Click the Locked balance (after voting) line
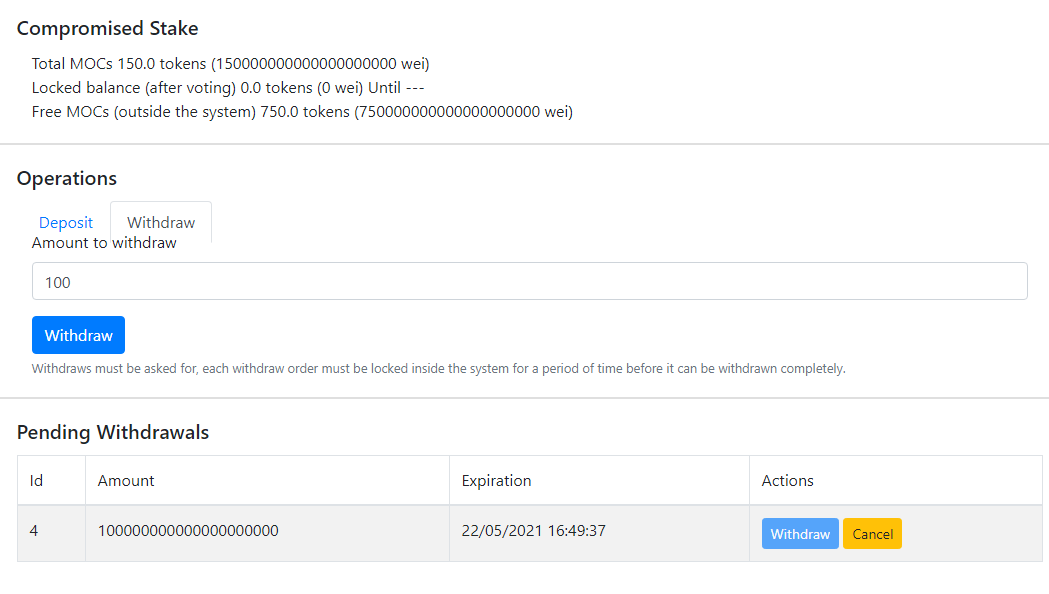The height and width of the screenshot is (594, 1049). click(228, 88)
